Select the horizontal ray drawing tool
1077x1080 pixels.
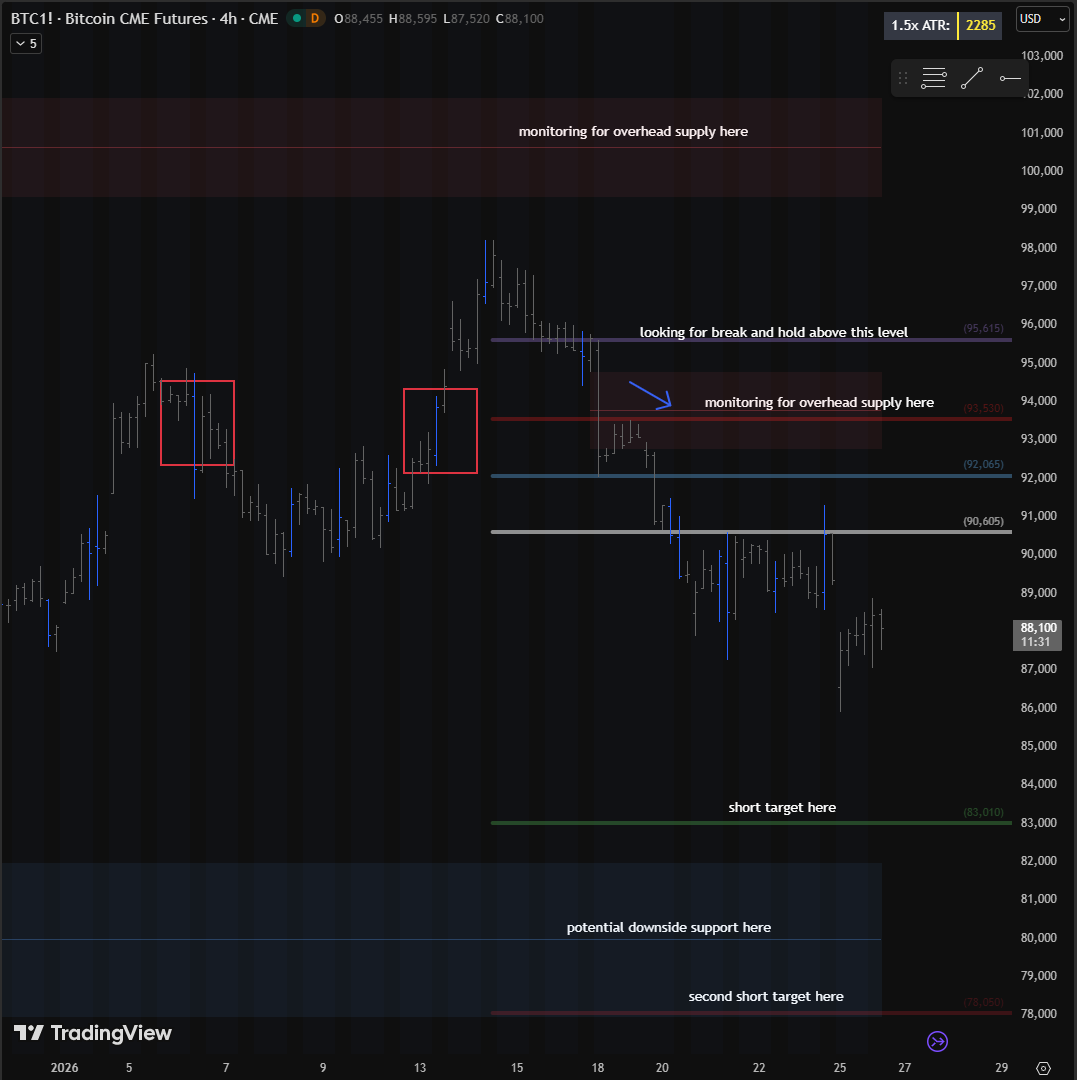pyautogui.click(x=1010, y=79)
